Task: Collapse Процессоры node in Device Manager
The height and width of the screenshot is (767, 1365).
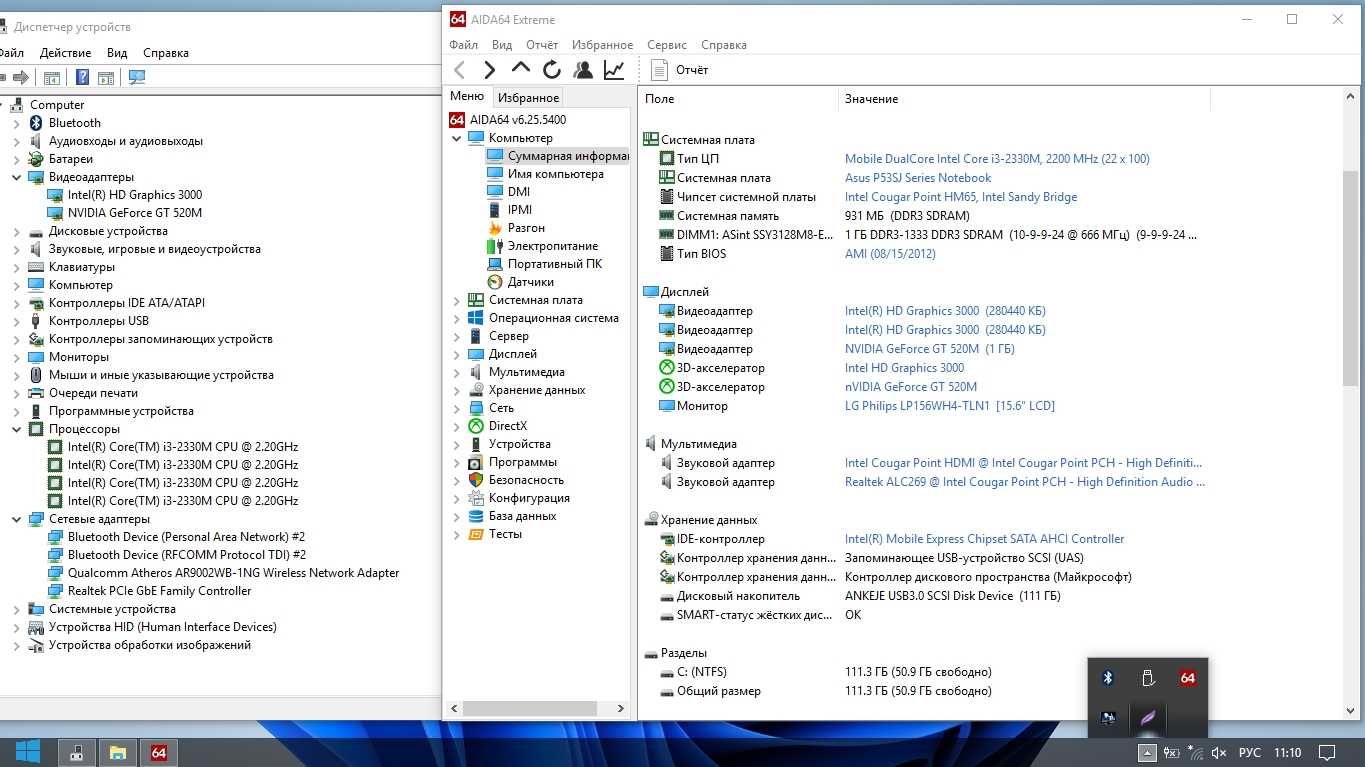Action: (x=16, y=429)
